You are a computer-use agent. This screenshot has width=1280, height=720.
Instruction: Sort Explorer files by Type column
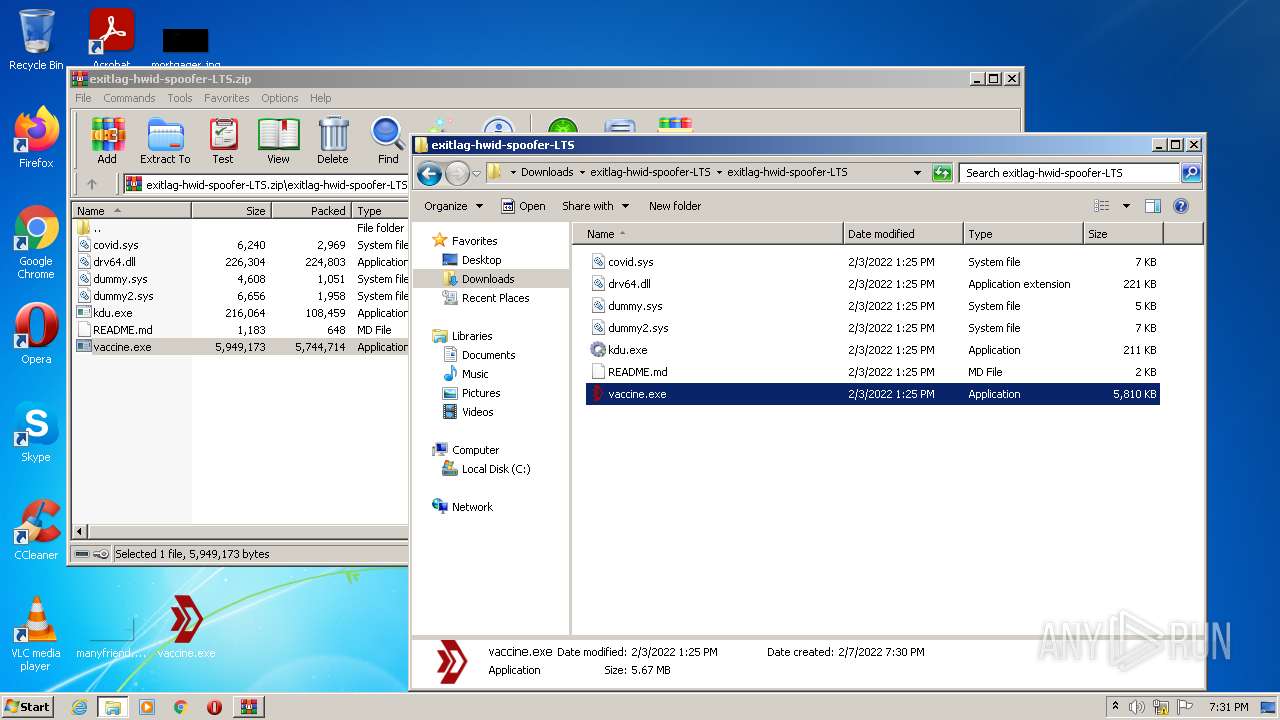point(1023,234)
